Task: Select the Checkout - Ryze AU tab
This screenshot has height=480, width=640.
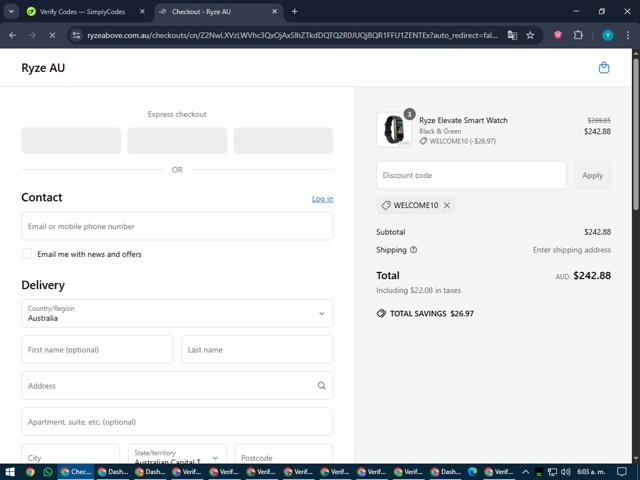Action: point(218,11)
